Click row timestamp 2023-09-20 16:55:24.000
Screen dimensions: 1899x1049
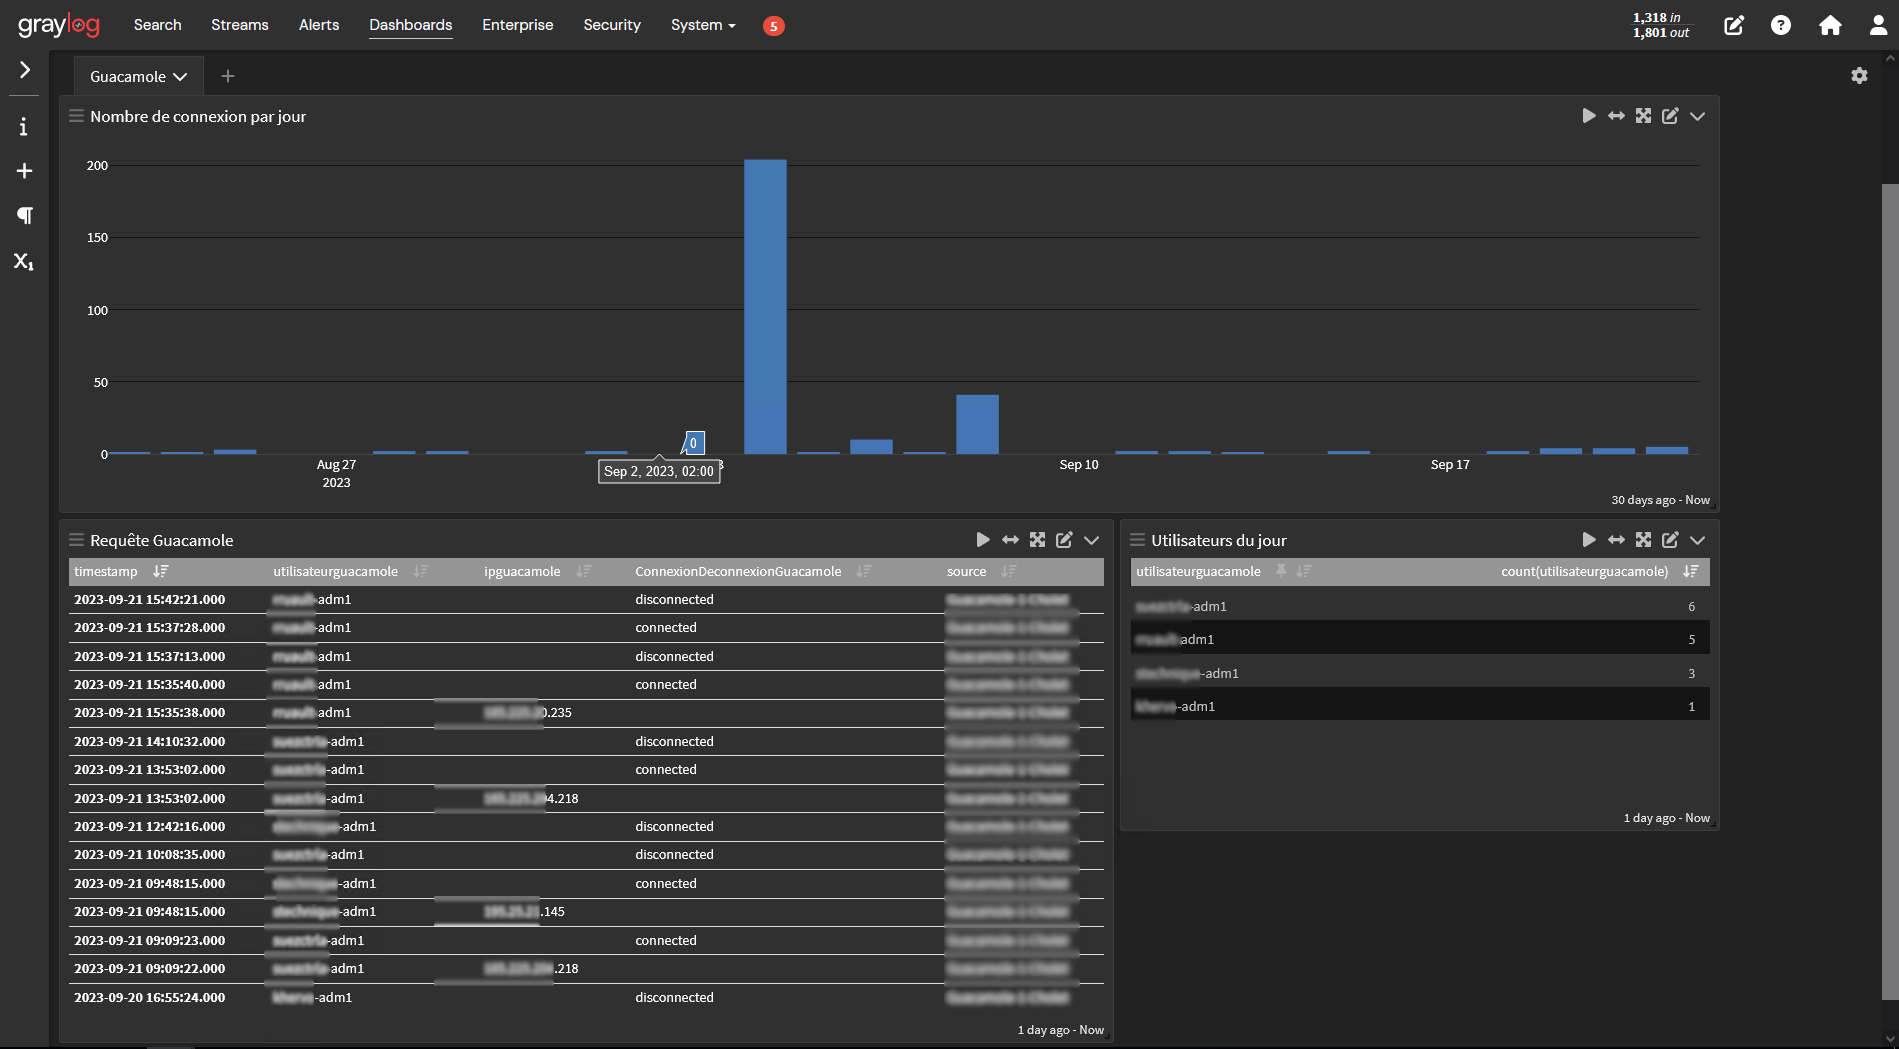coord(150,998)
